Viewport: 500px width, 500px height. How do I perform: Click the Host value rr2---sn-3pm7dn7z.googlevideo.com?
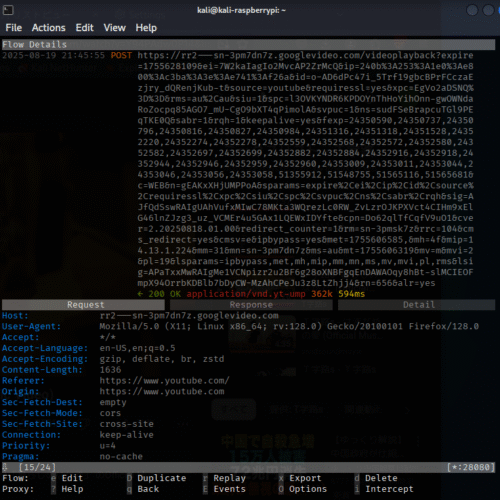pyautogui.click(x=189, y=316)
